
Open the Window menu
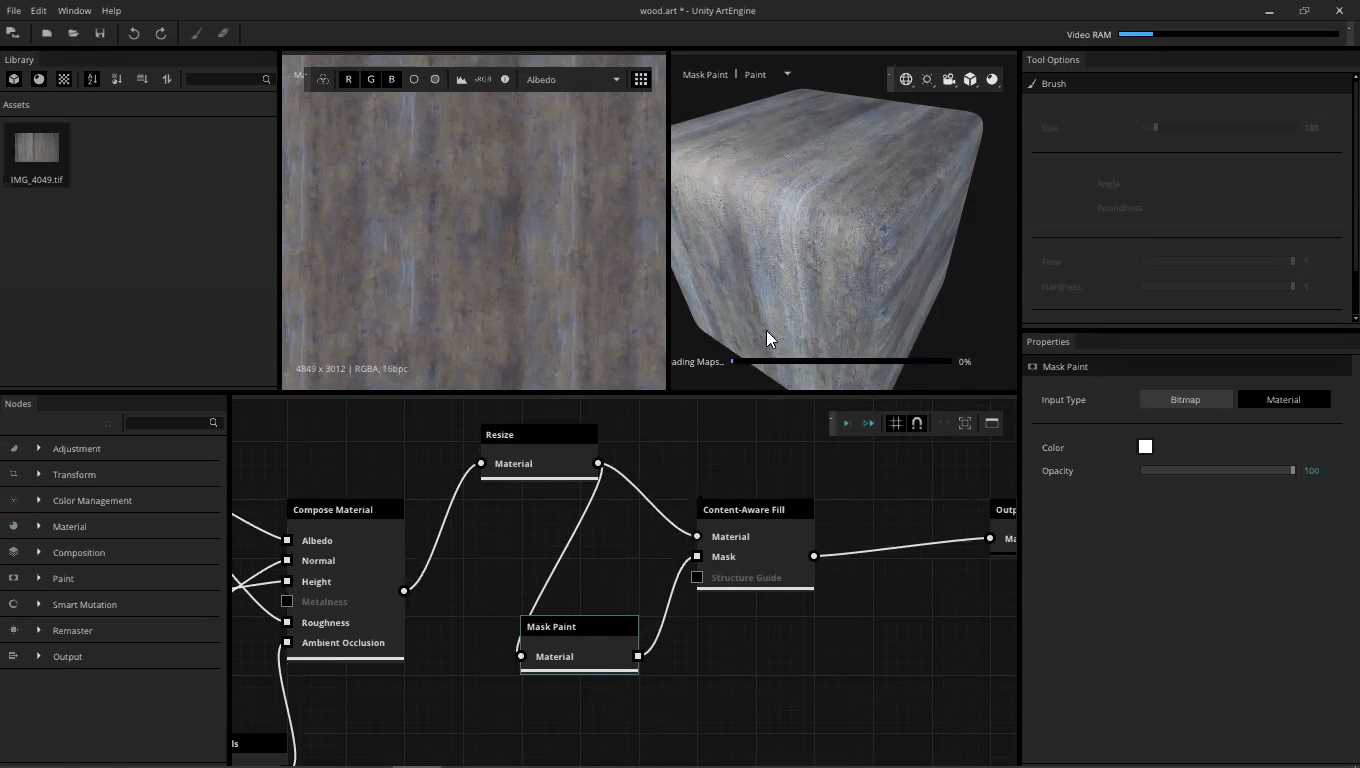(74, 10)
